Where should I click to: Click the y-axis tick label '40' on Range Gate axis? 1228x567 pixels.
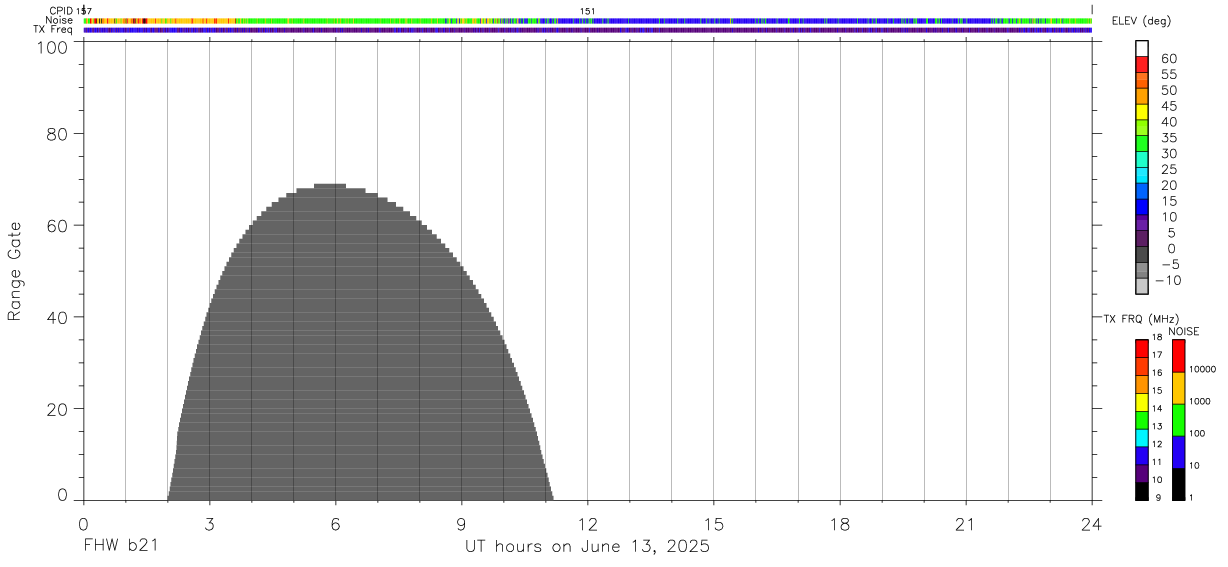56,318
